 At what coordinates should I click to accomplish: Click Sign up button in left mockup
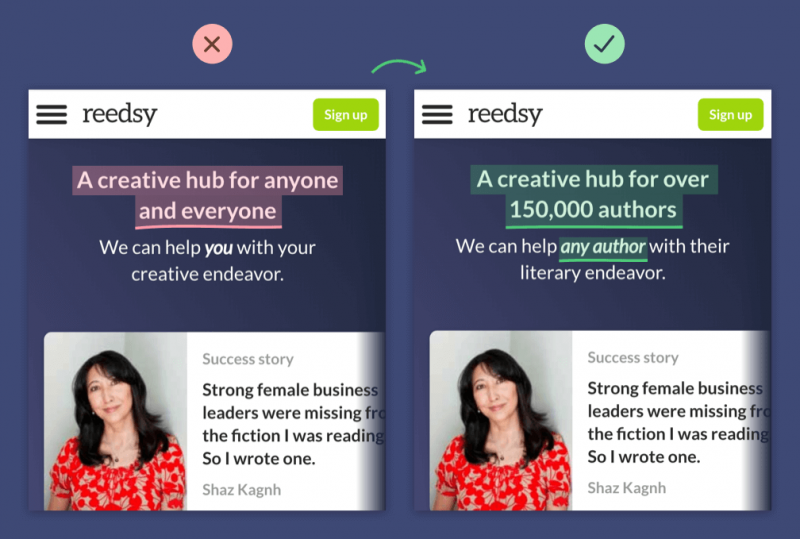coord(346,114)
